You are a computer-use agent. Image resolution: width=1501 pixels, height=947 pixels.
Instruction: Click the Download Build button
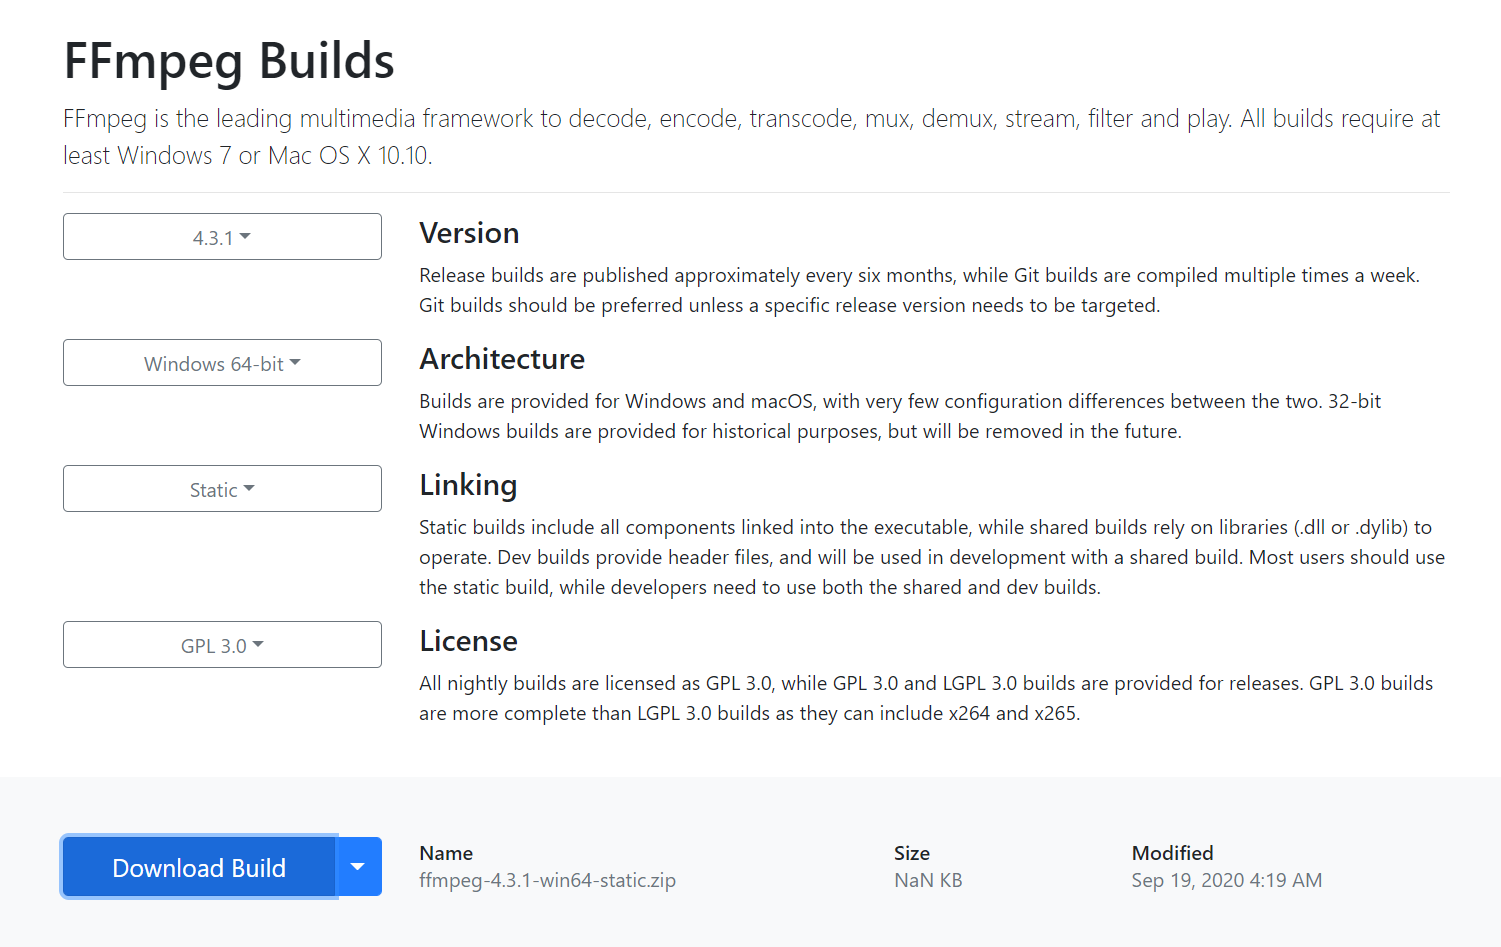199,867
